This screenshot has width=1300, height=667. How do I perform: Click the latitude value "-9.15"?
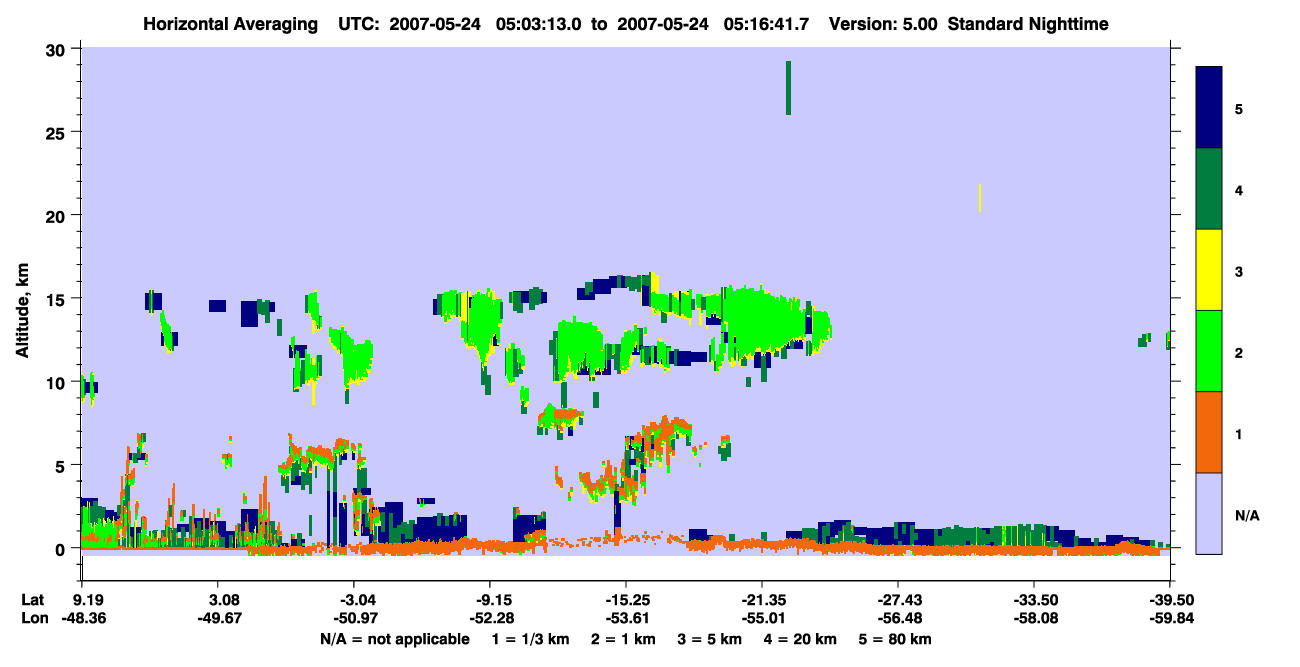pyautogui.click(x=493, y=599)
